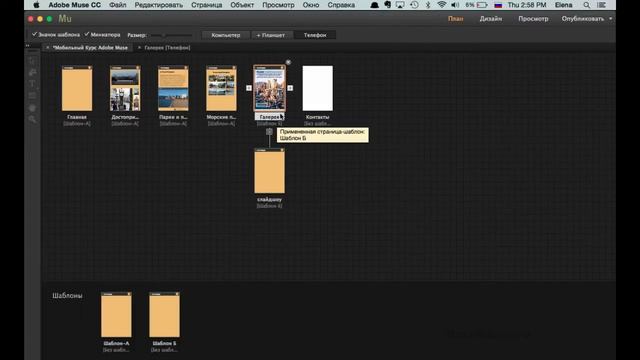Open the AirPlay display menu
Image resolution: width=640 pixels, height=360 pixels.
pos(400,5)
